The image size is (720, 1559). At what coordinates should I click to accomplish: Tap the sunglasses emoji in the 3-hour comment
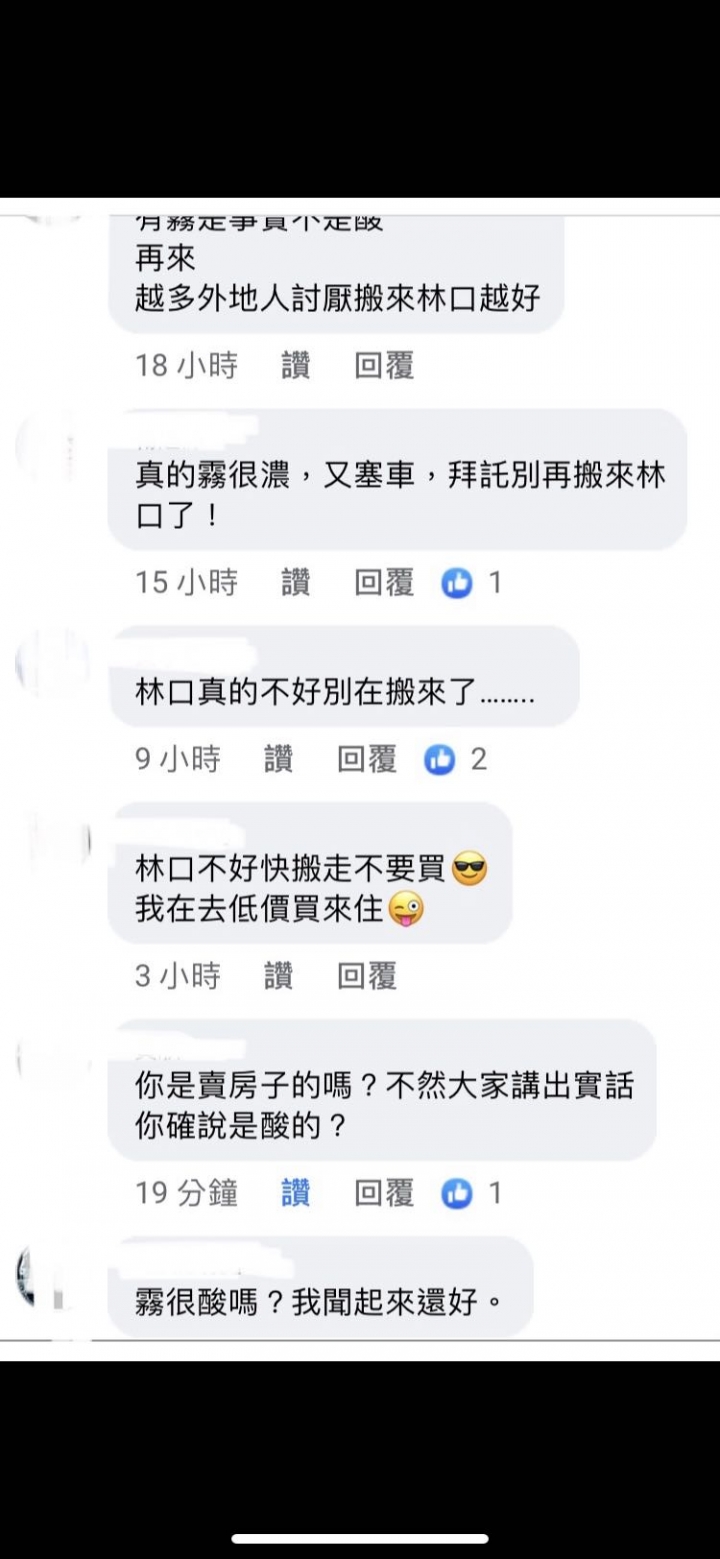click(x=469, y=869)
